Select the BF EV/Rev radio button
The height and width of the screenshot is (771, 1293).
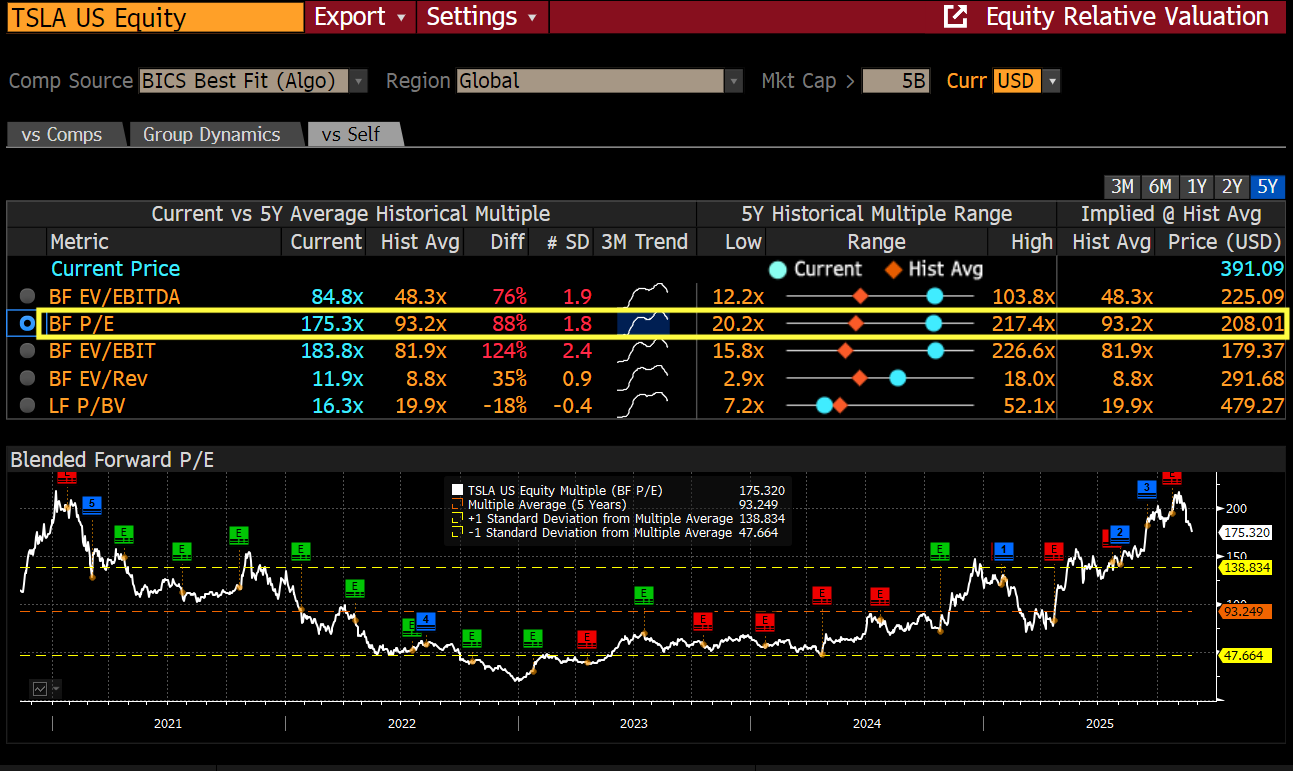click(x=27, y=378)
